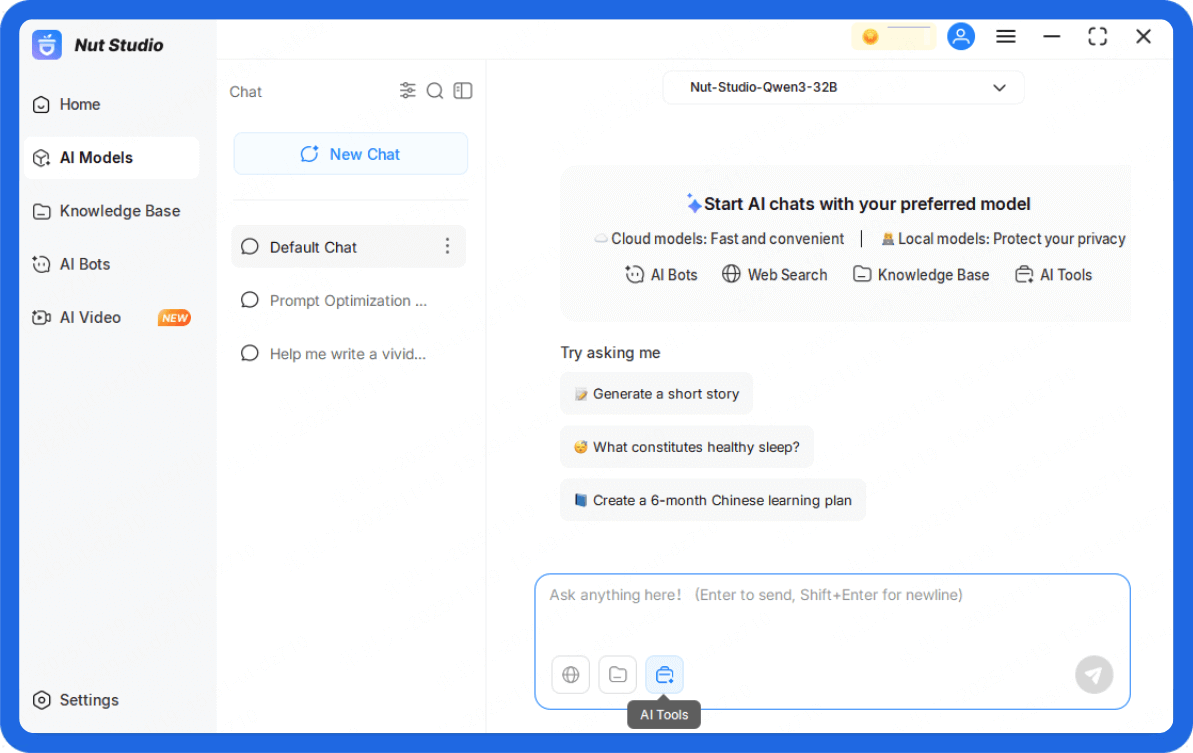
Task: Expand the Nut-Studio-Qwen3-32B model dropdown
Action: click(x=843, y=88)
